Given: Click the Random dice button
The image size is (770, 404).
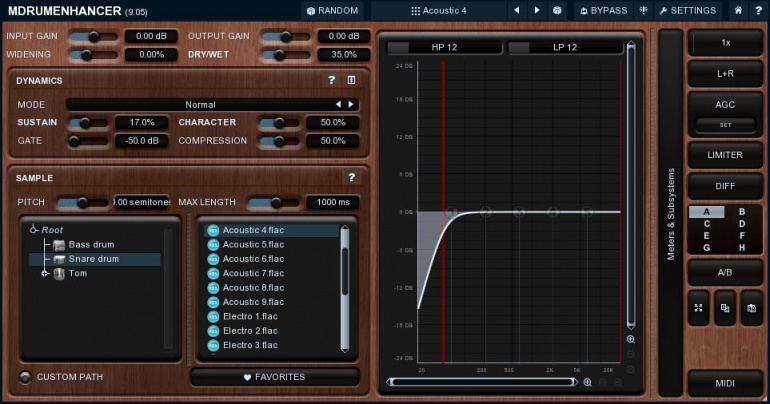Looking at the screenshot, I should (x=332, y=11).
